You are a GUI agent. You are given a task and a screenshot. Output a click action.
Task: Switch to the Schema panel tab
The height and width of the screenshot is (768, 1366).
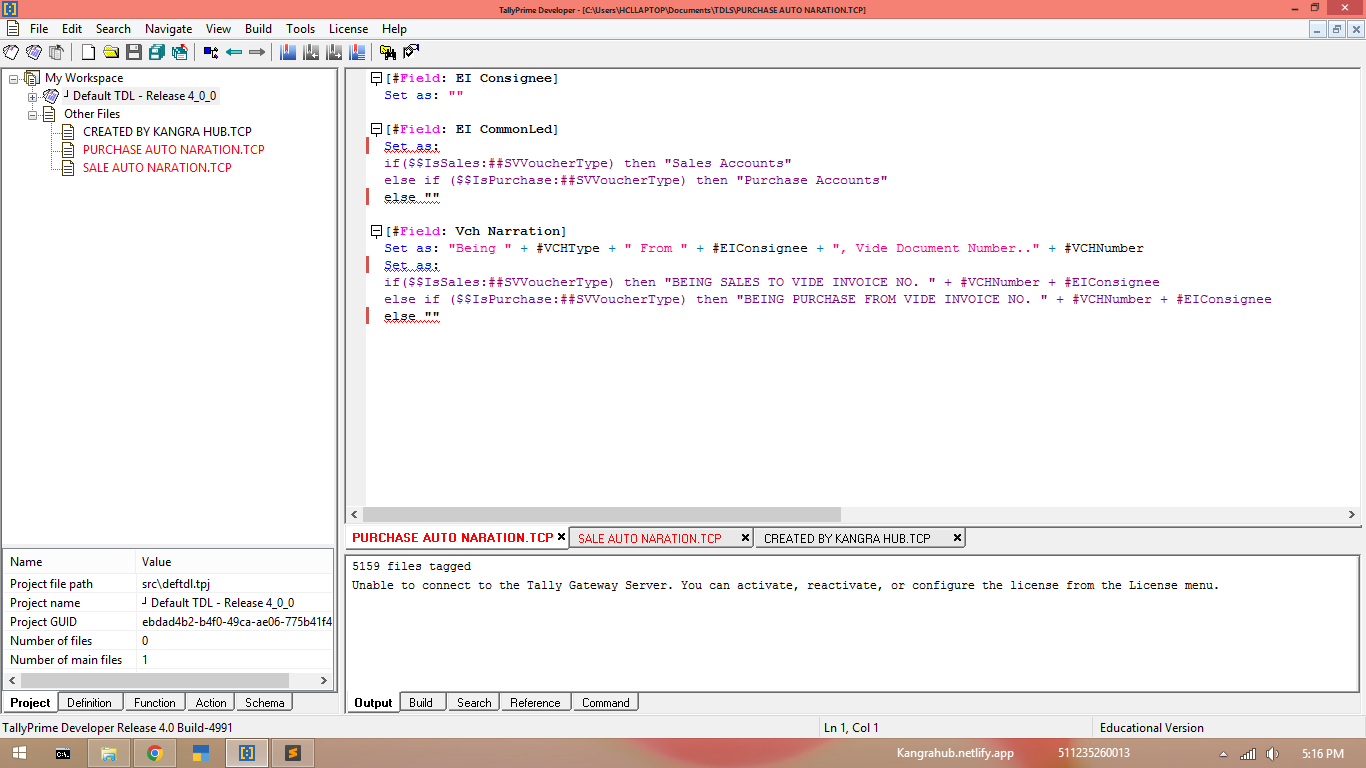(x=265, y=703)
